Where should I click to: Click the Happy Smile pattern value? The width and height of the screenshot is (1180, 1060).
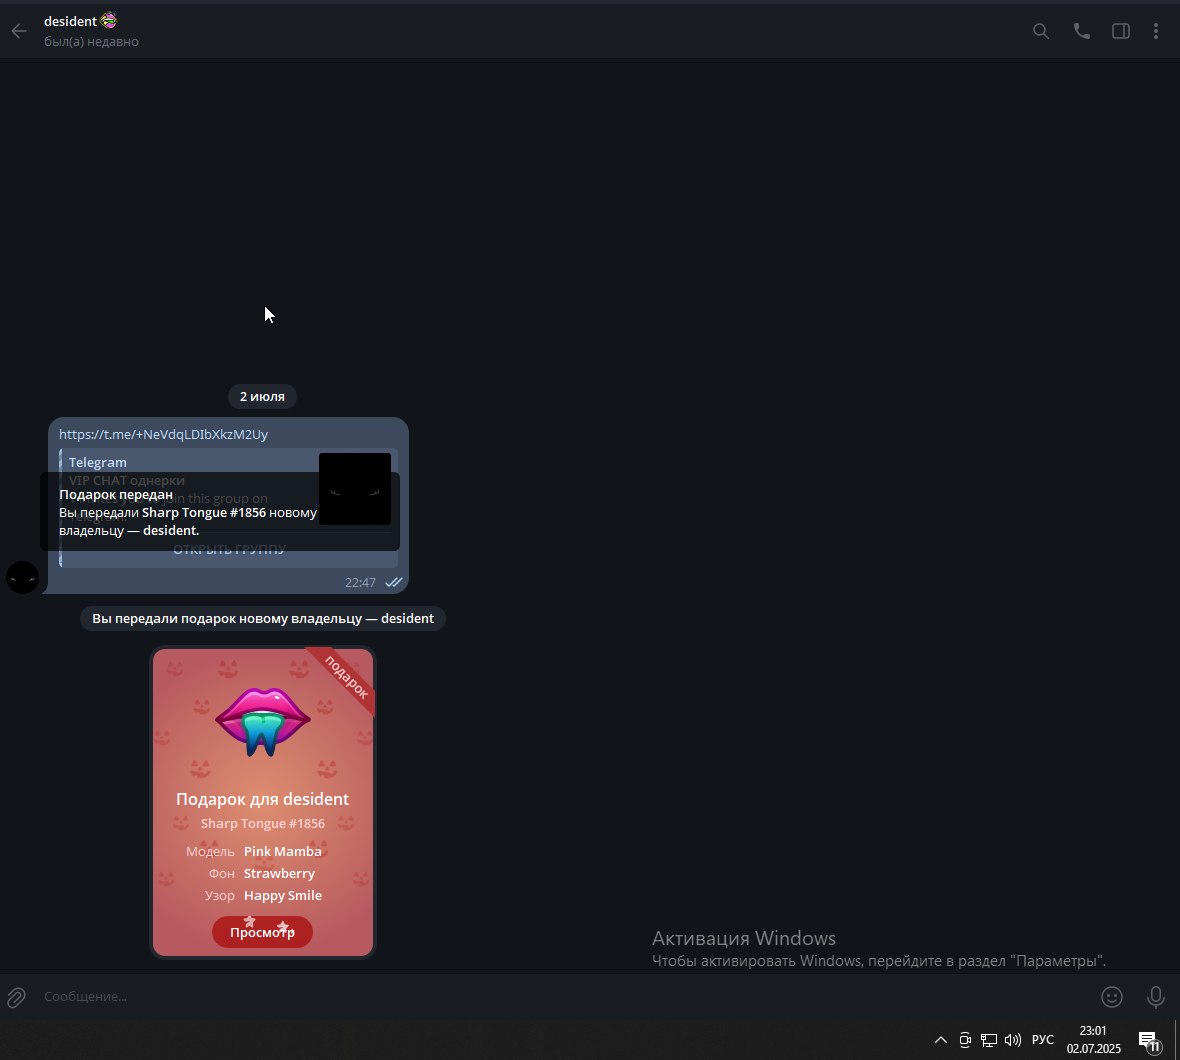(x=283, y=895)
